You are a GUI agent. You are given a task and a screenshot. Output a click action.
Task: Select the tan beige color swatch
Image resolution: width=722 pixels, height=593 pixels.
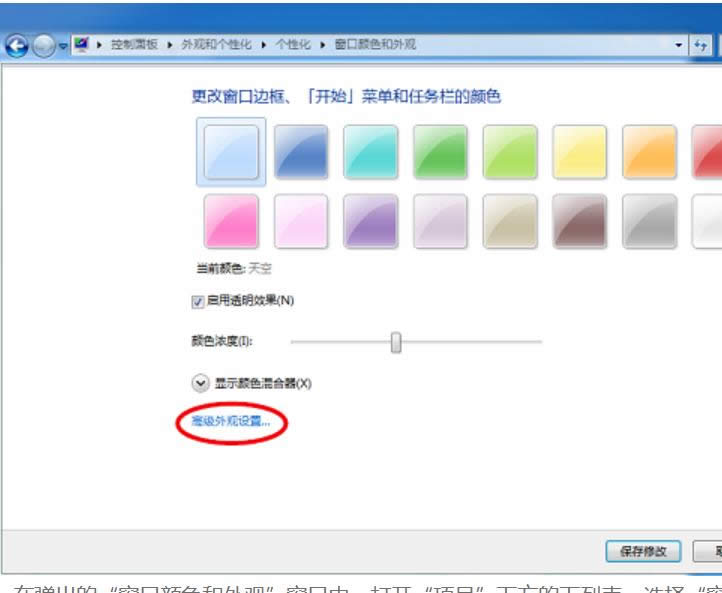click(510, 221)
